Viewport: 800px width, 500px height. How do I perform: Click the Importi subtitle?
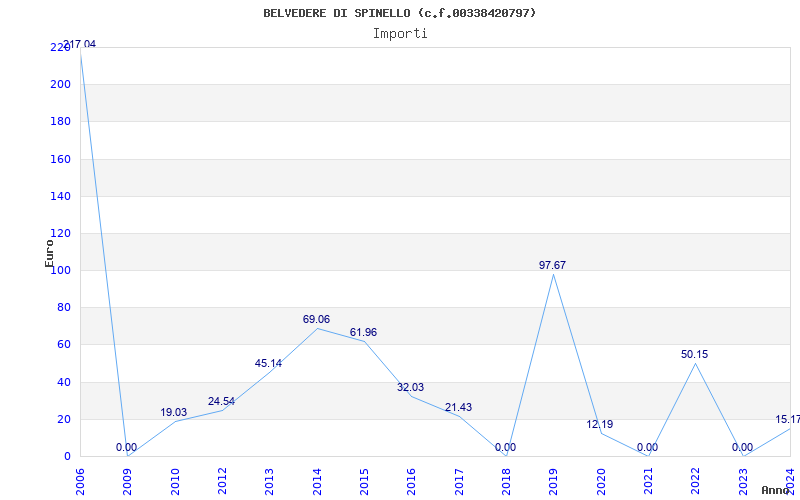(400, 34)
